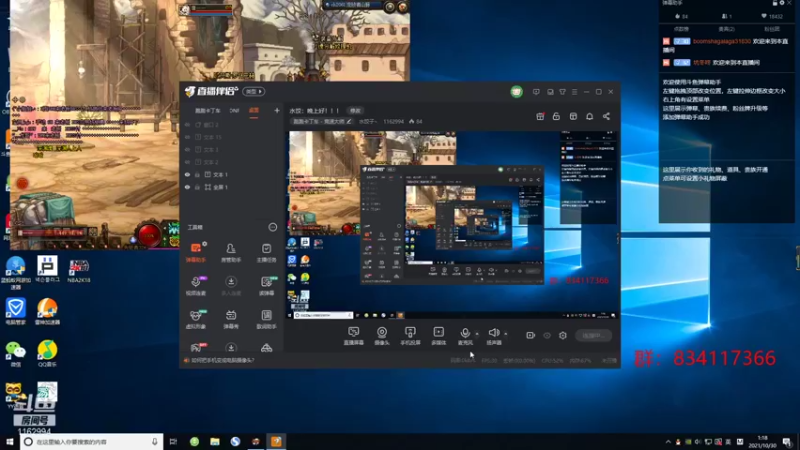The width and height of the screenshot is (800, 450).
Task: Open the 弹幕助手 danmaku helper tool
Action: [195, 252]
